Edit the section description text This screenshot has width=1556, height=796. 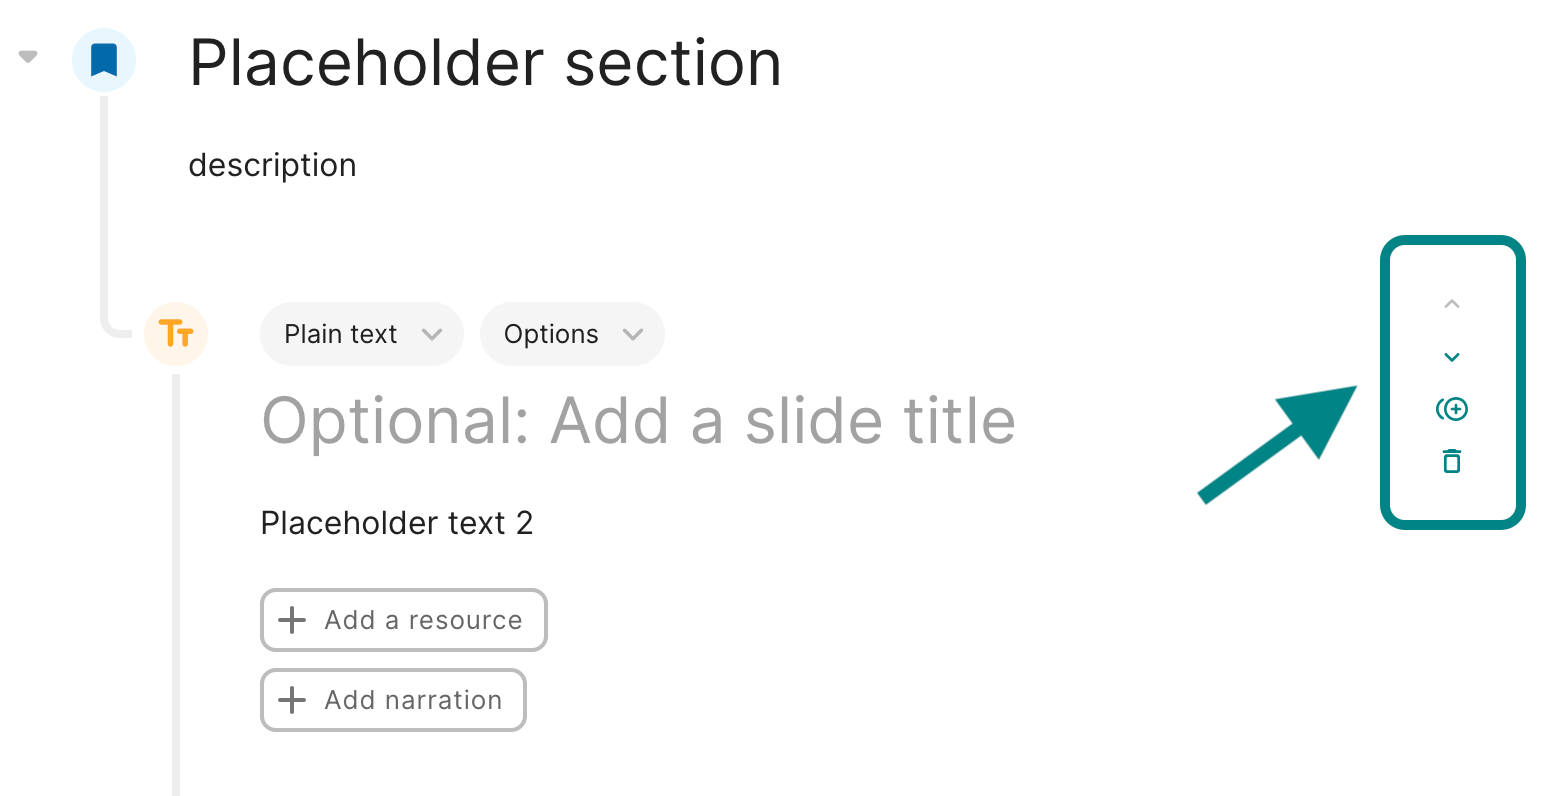(272, 165)
